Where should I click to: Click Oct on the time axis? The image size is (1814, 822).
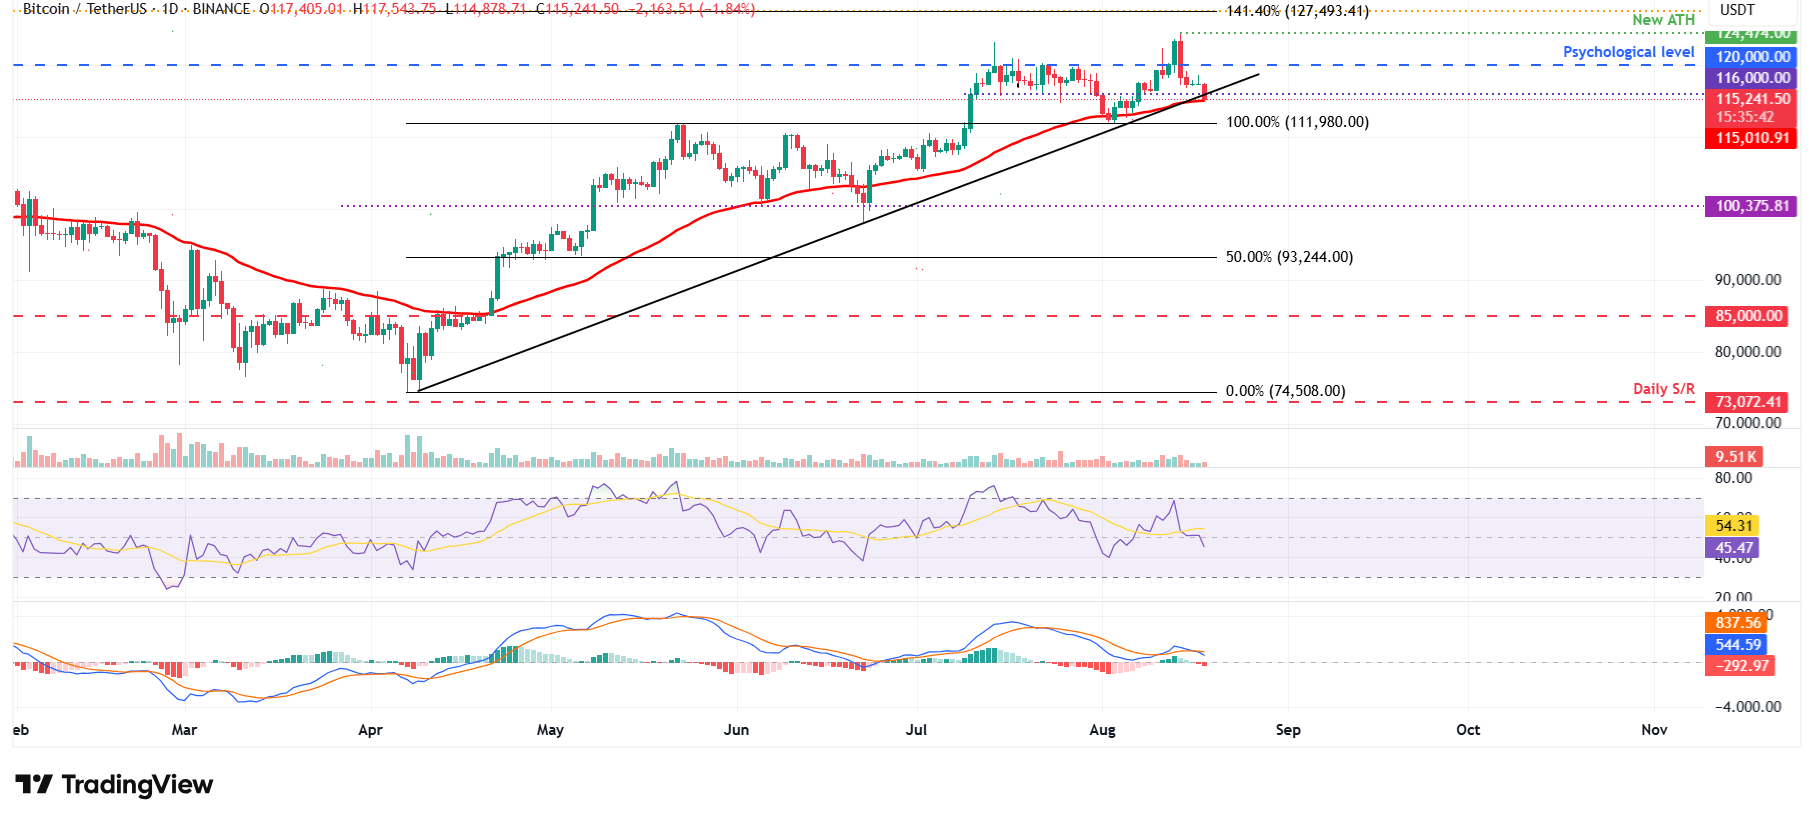1468,730
